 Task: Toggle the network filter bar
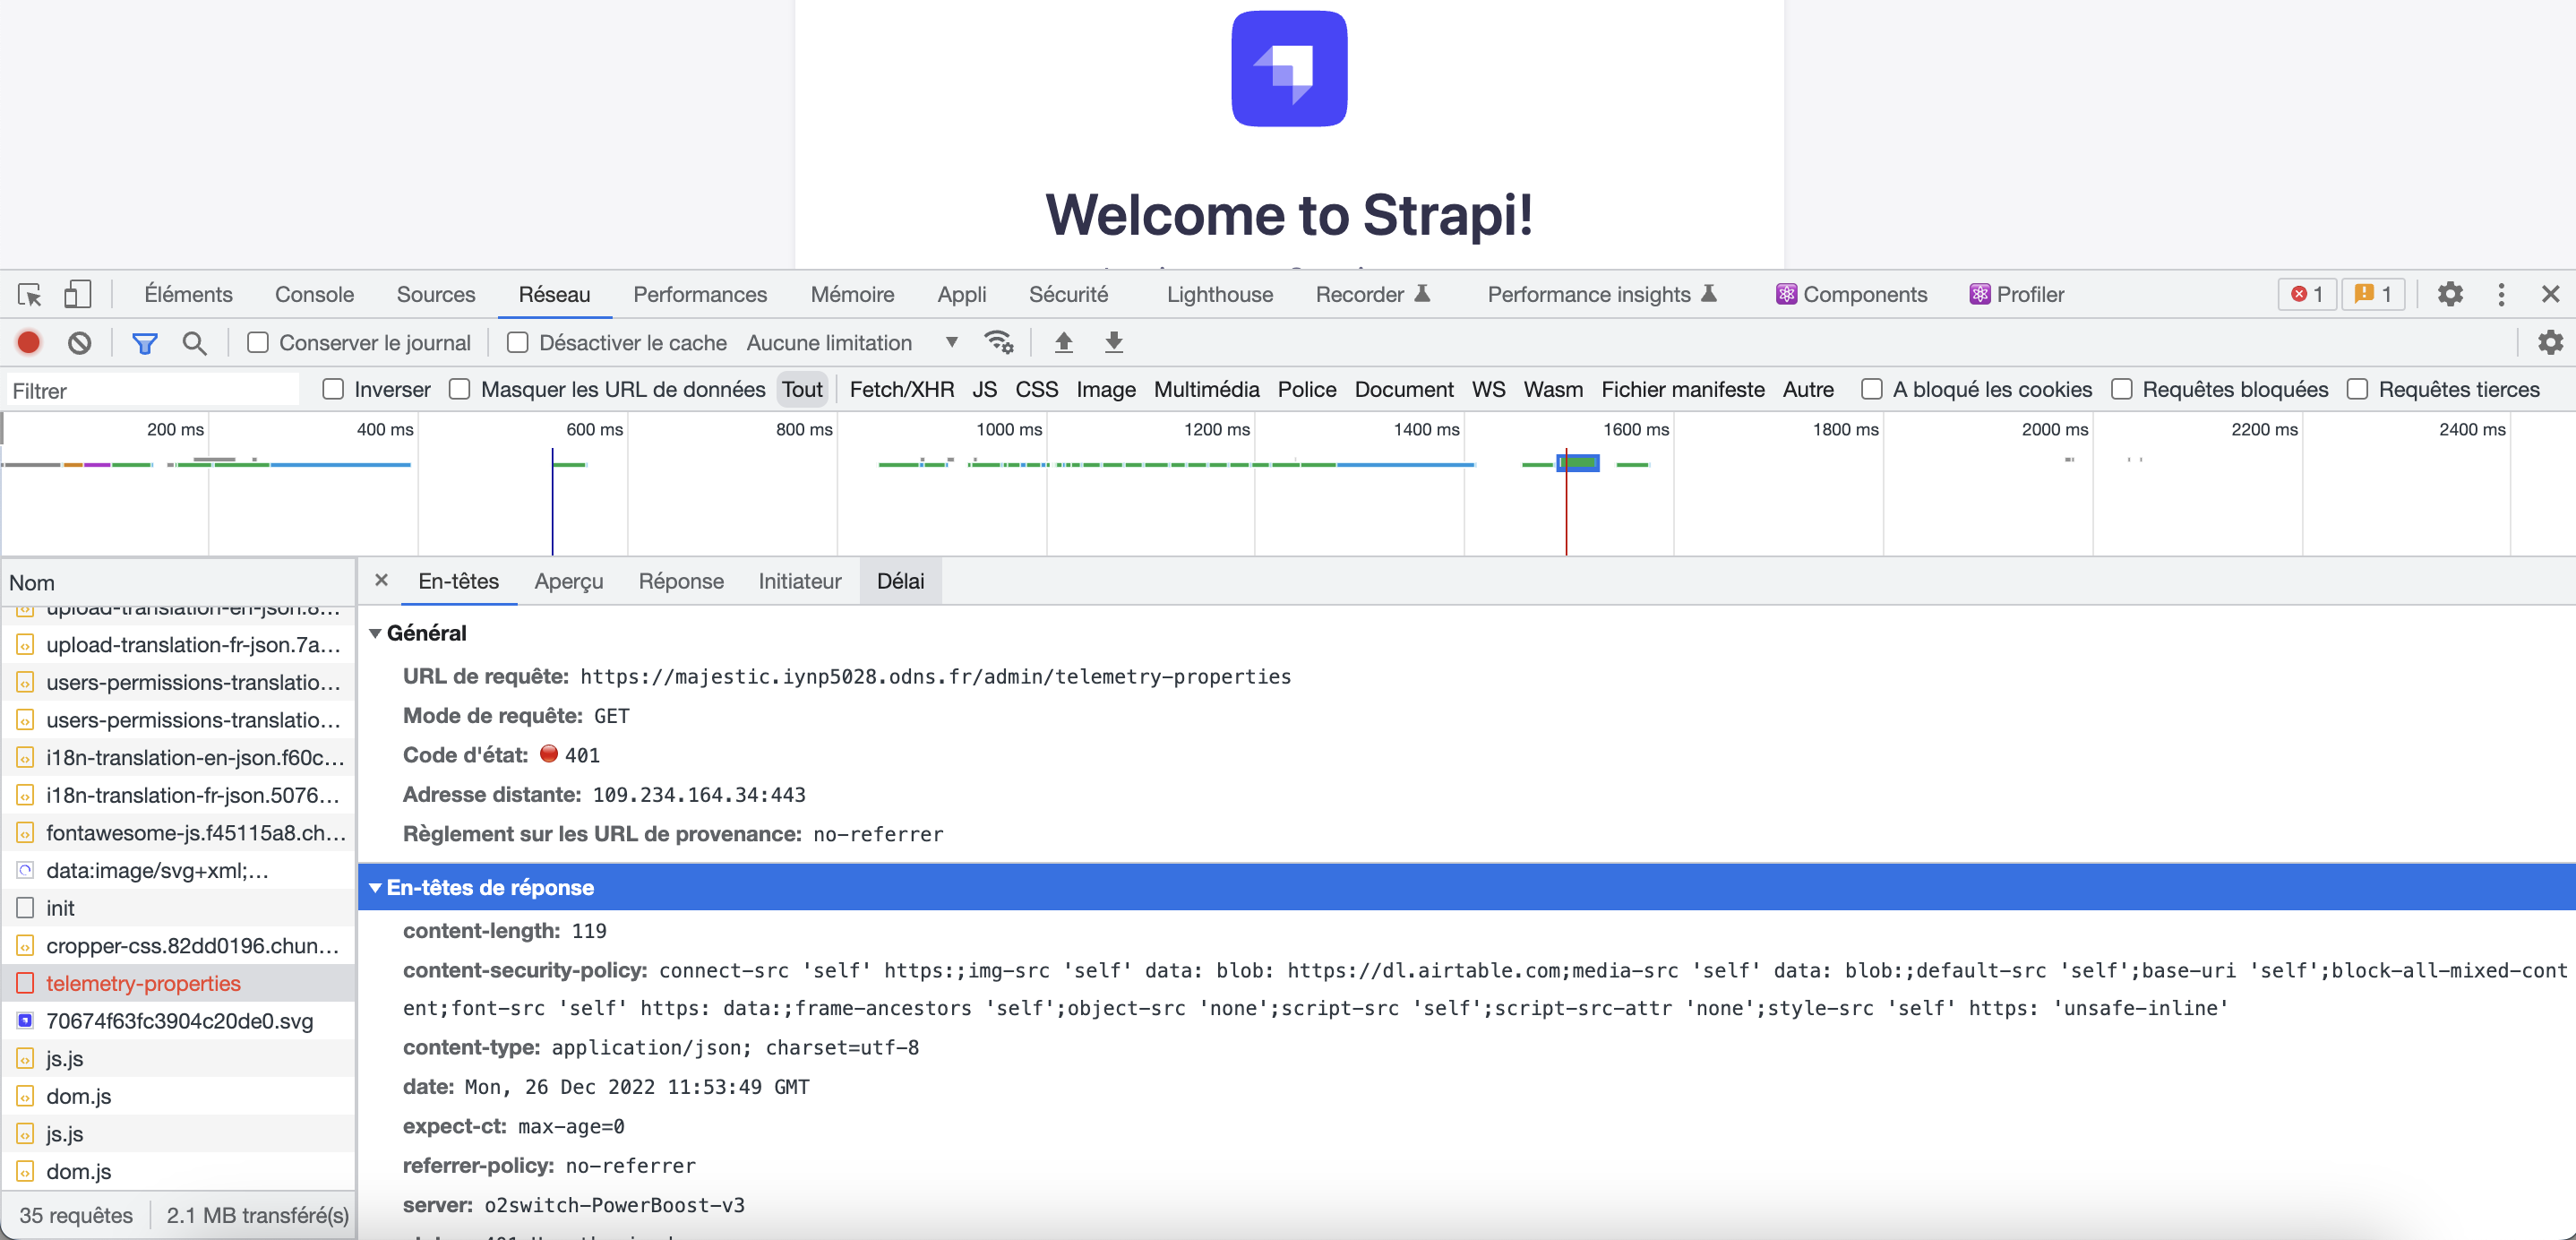tap(145, 342)
